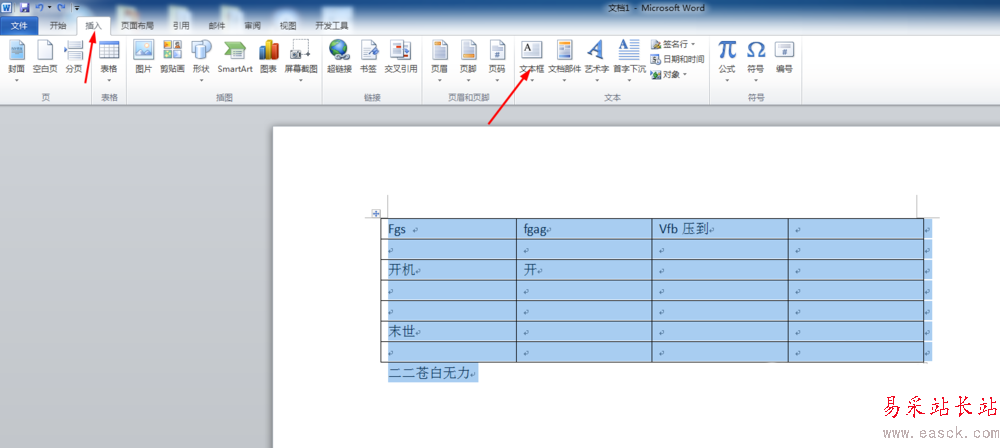Expand the cover page (封面) dropdown arrow
1000x448 pixels.
(17, 80)
